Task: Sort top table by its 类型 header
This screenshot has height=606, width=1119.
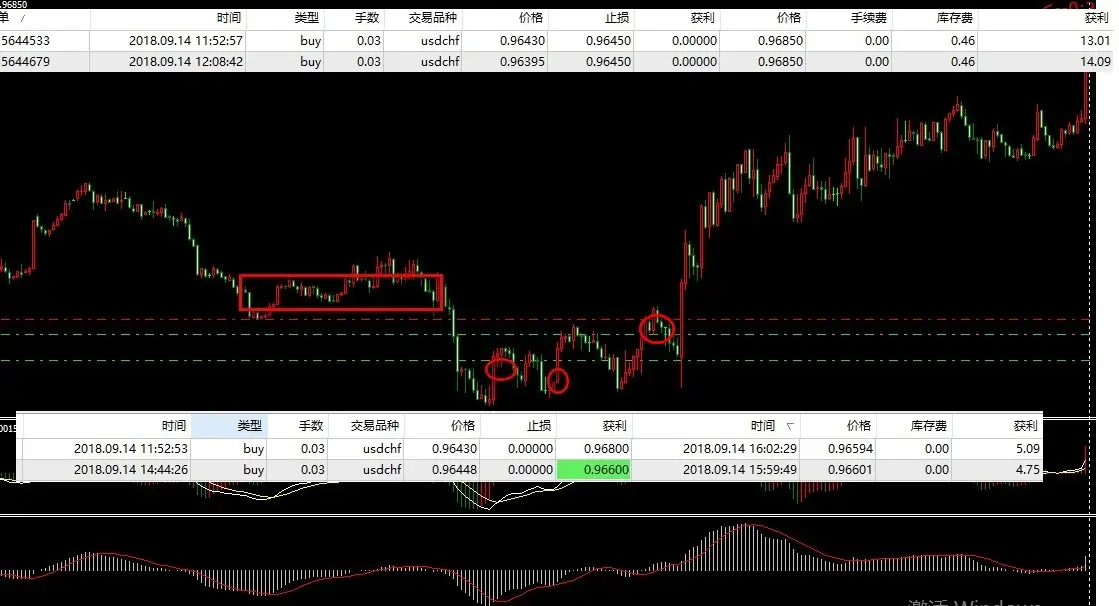Action: (x=307, y=18)
